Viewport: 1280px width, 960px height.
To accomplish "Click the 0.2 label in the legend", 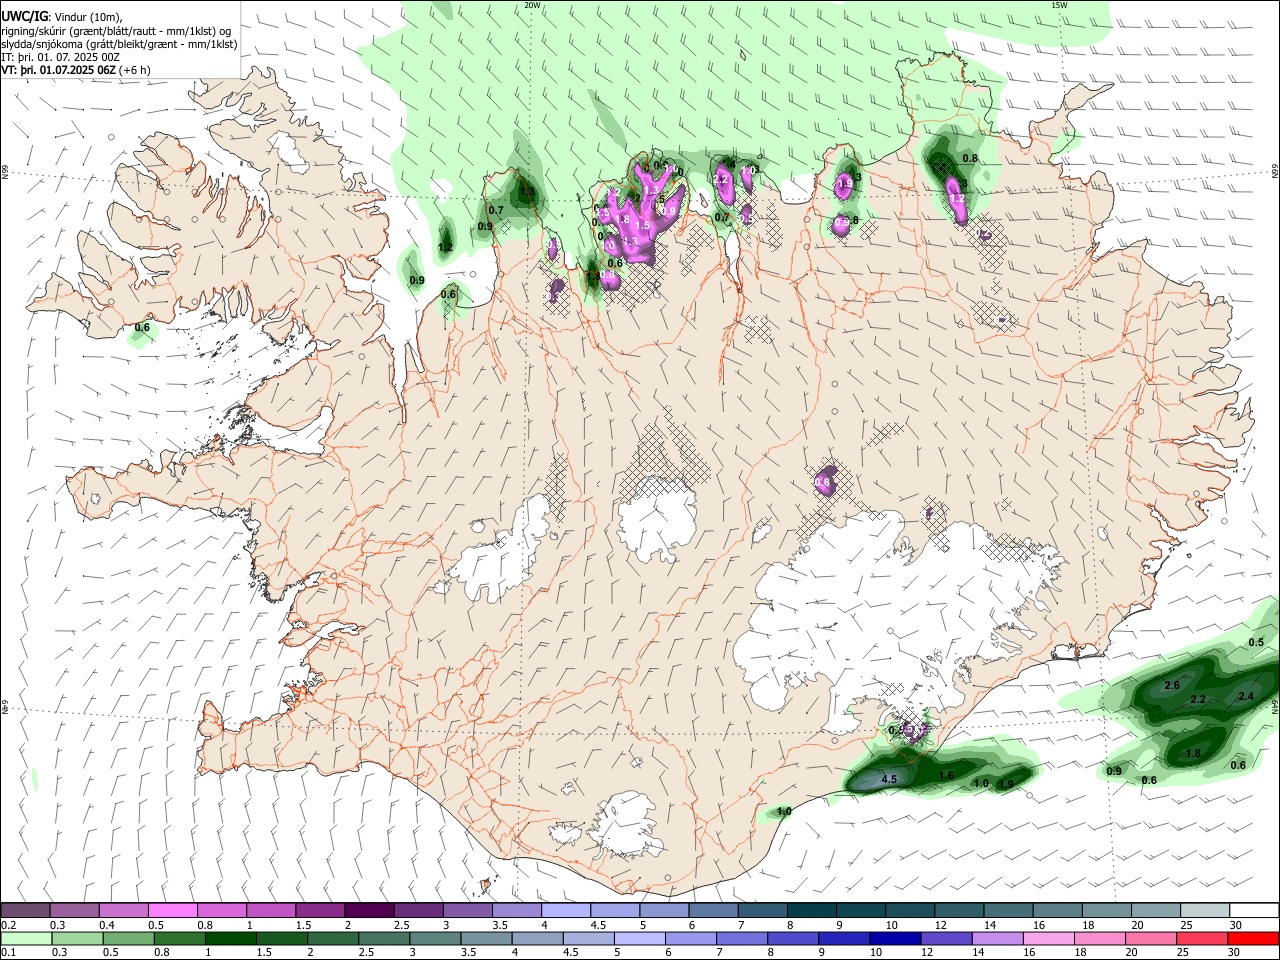I will tap(9, 925).
